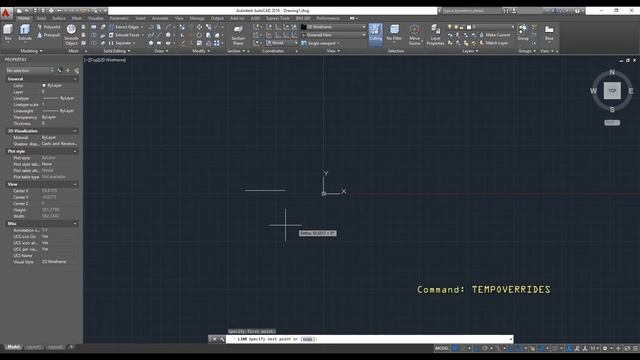Switch to the Manage ribbon tab
This screenshot has width=640, height=360.
[197, 18]
